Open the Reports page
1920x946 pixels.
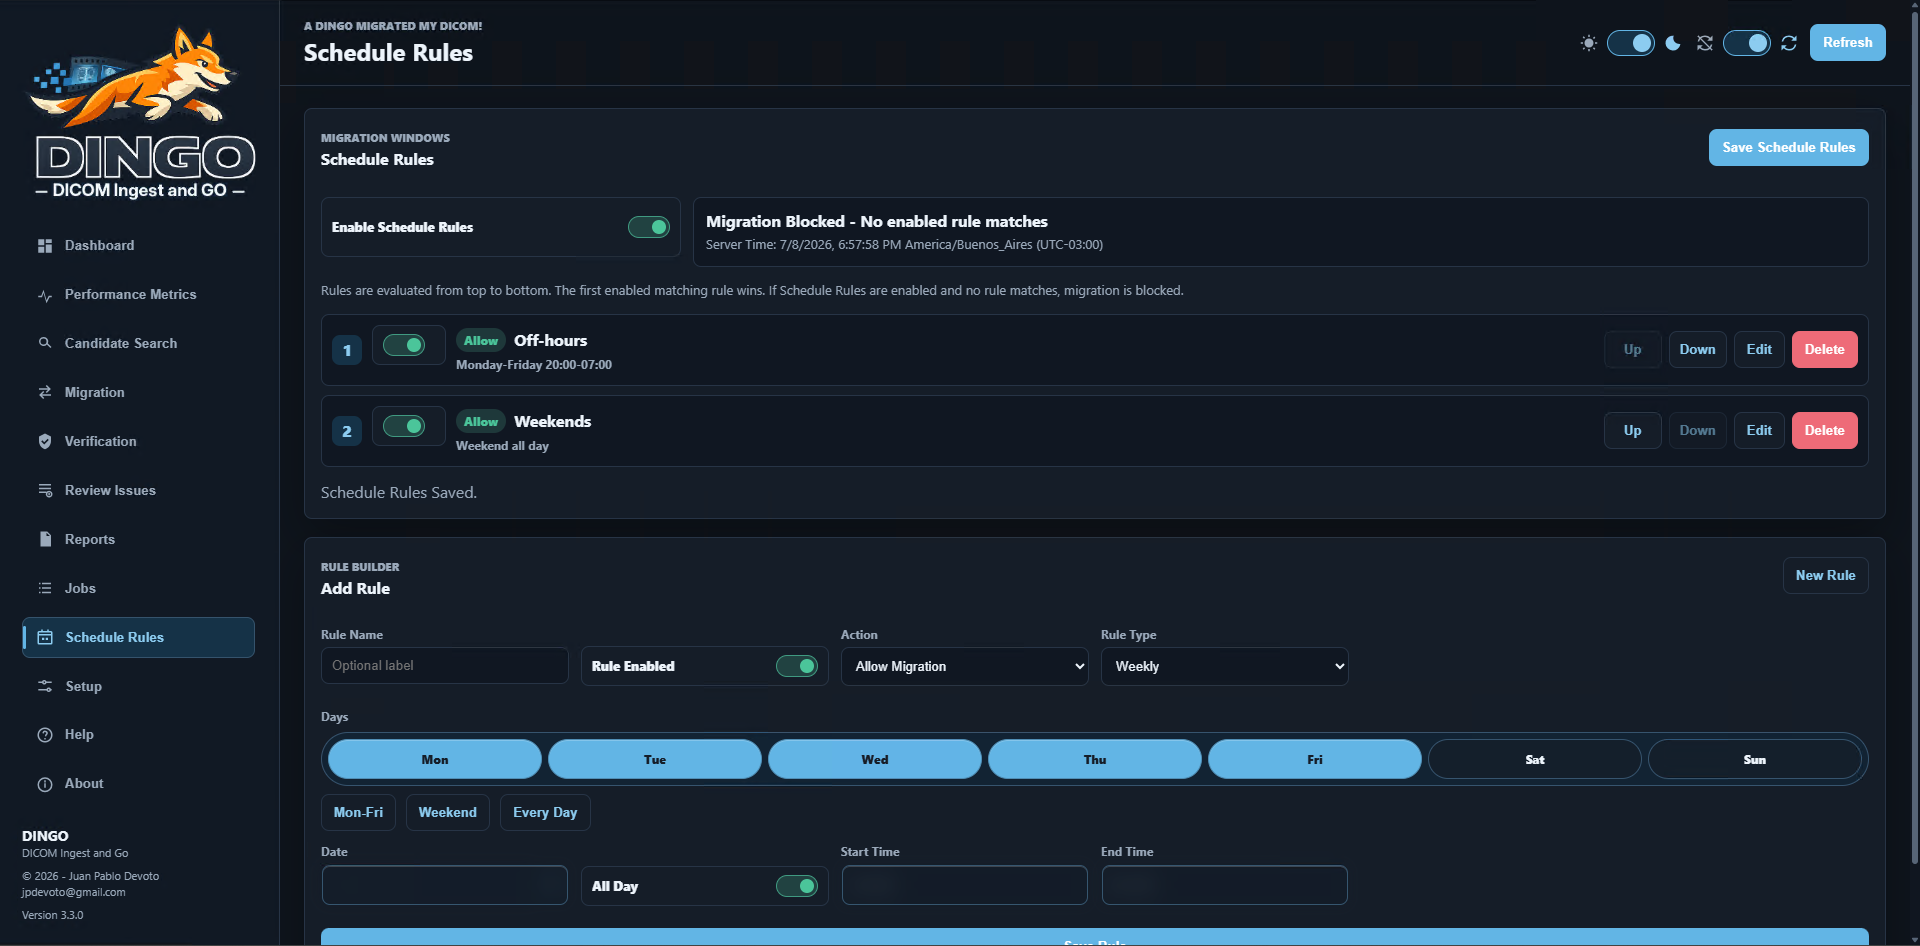(139, 539)
